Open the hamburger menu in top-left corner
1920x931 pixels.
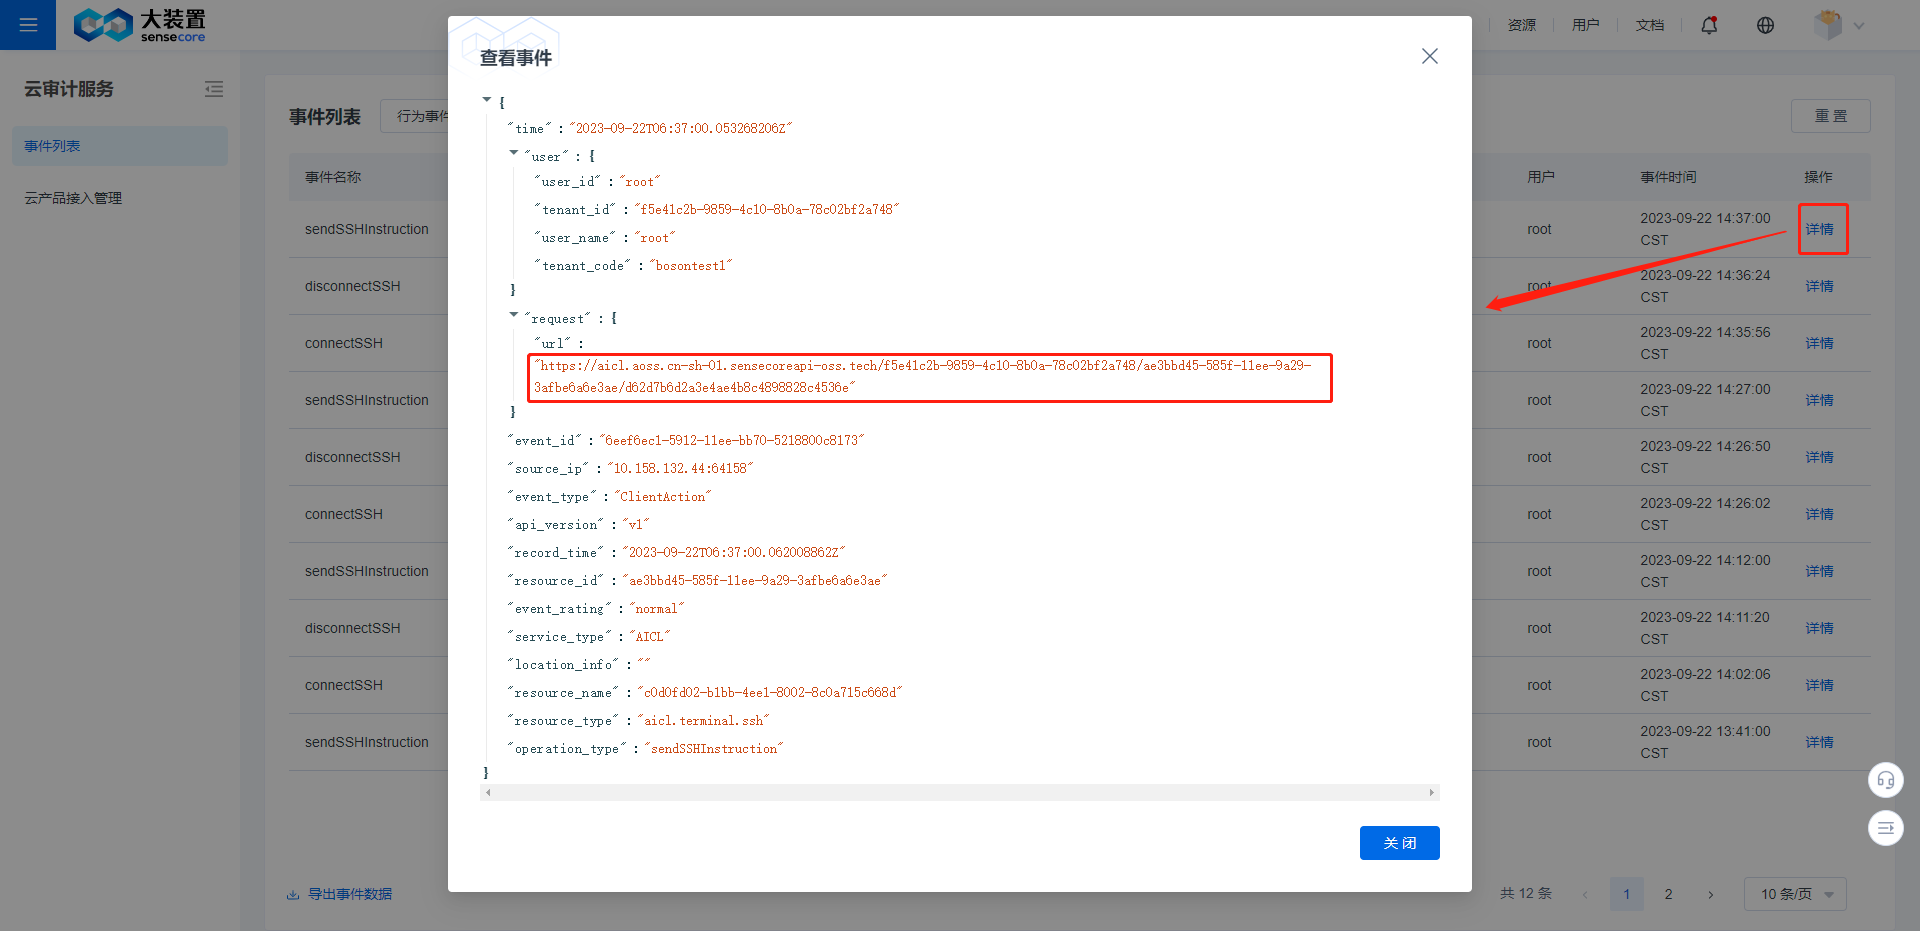click(28, 25)
